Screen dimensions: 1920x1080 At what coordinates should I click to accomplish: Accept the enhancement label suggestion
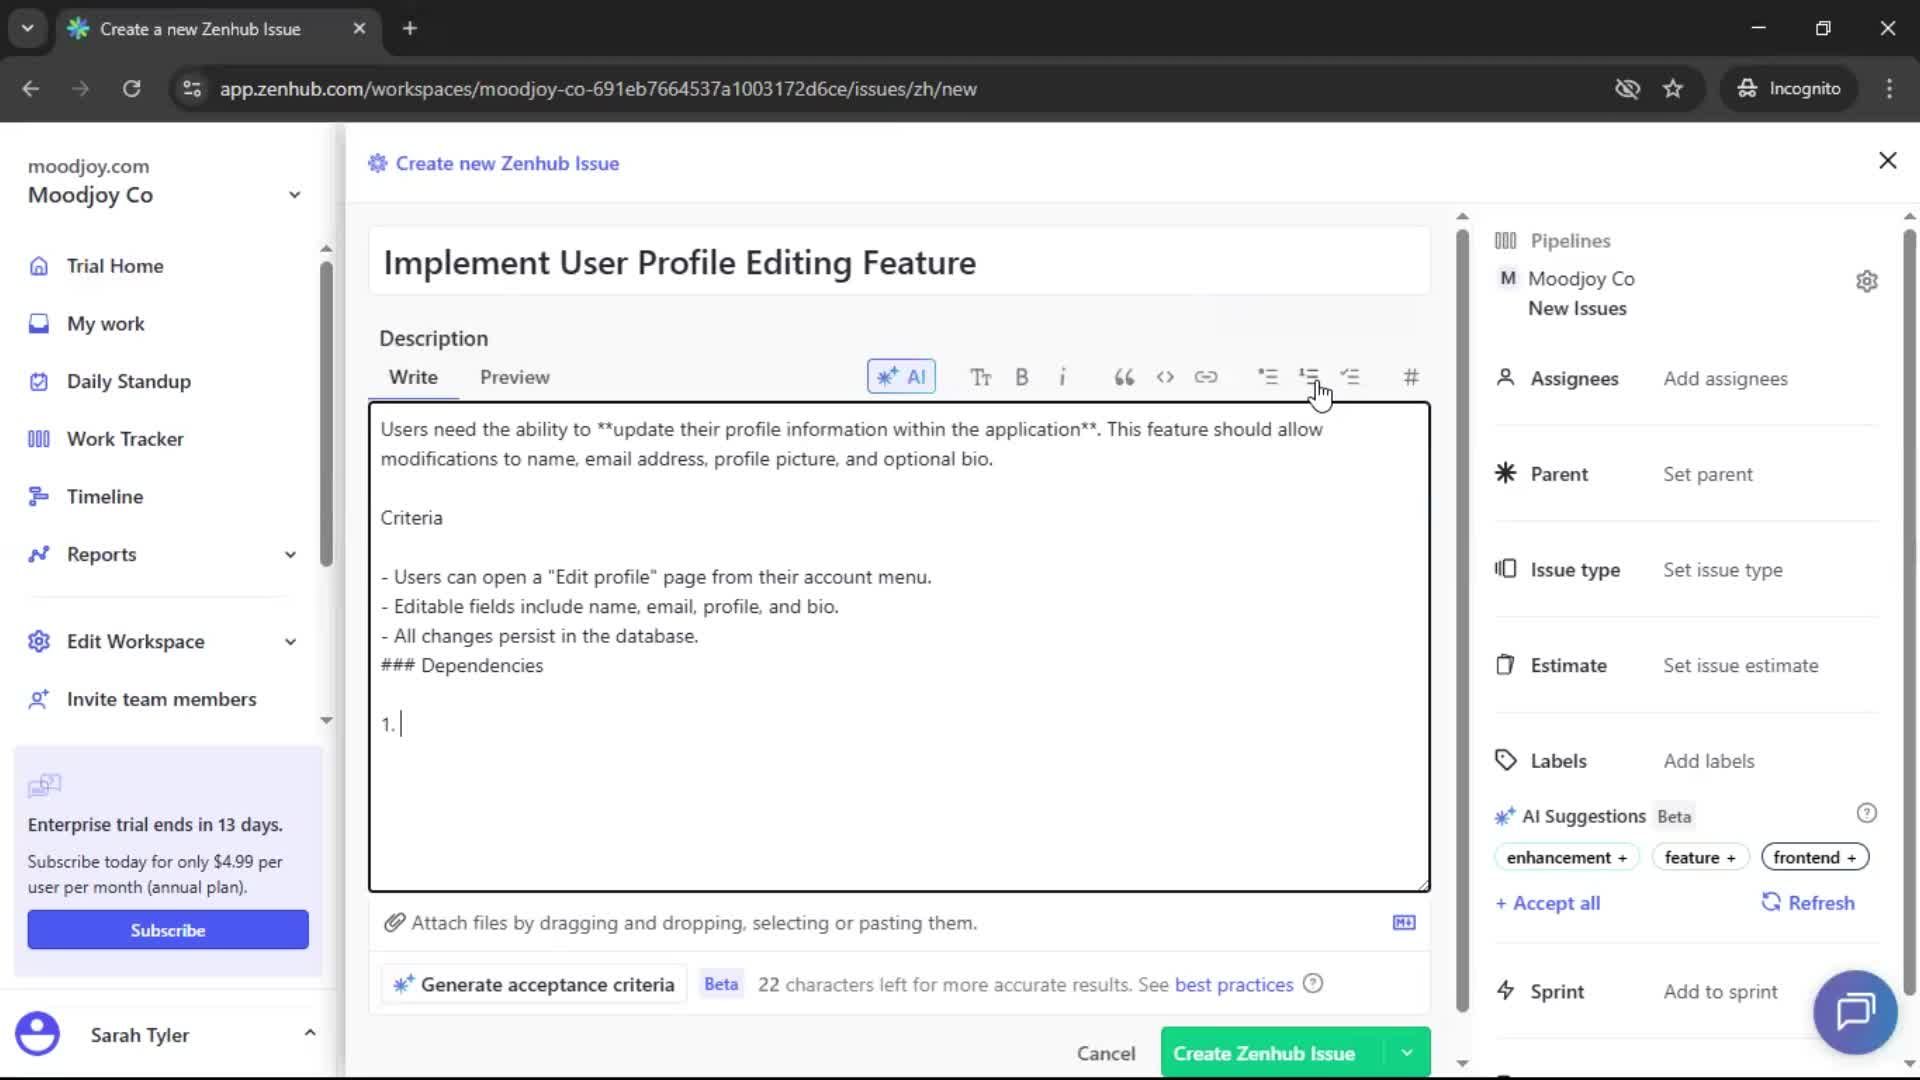tap(1566, 857)
